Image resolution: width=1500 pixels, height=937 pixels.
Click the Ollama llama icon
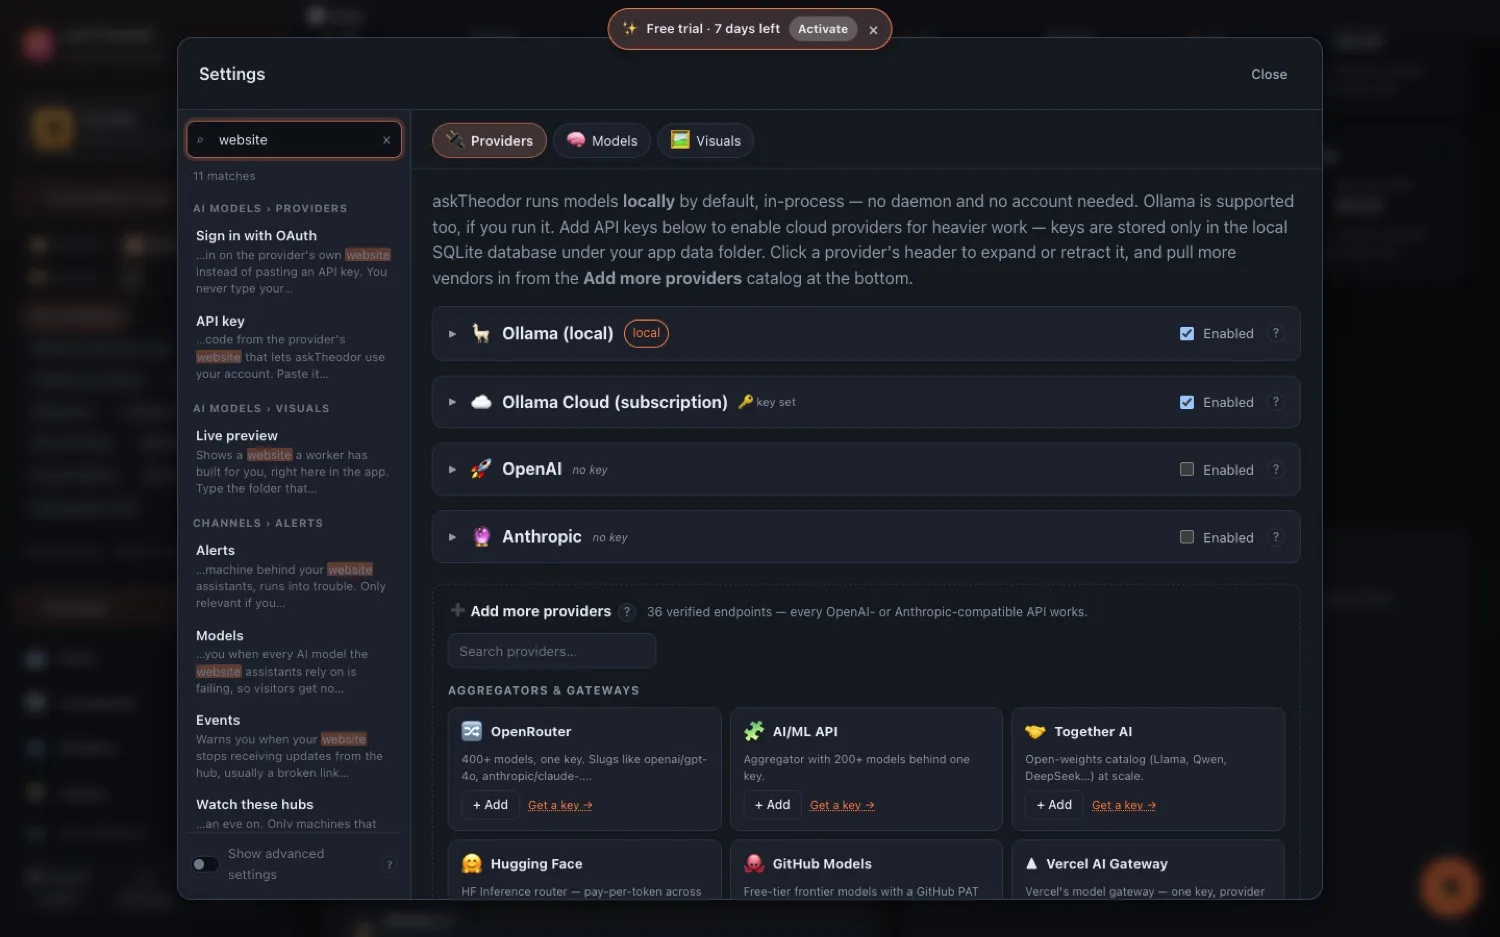pyautogui.click(x=481, y=333)
